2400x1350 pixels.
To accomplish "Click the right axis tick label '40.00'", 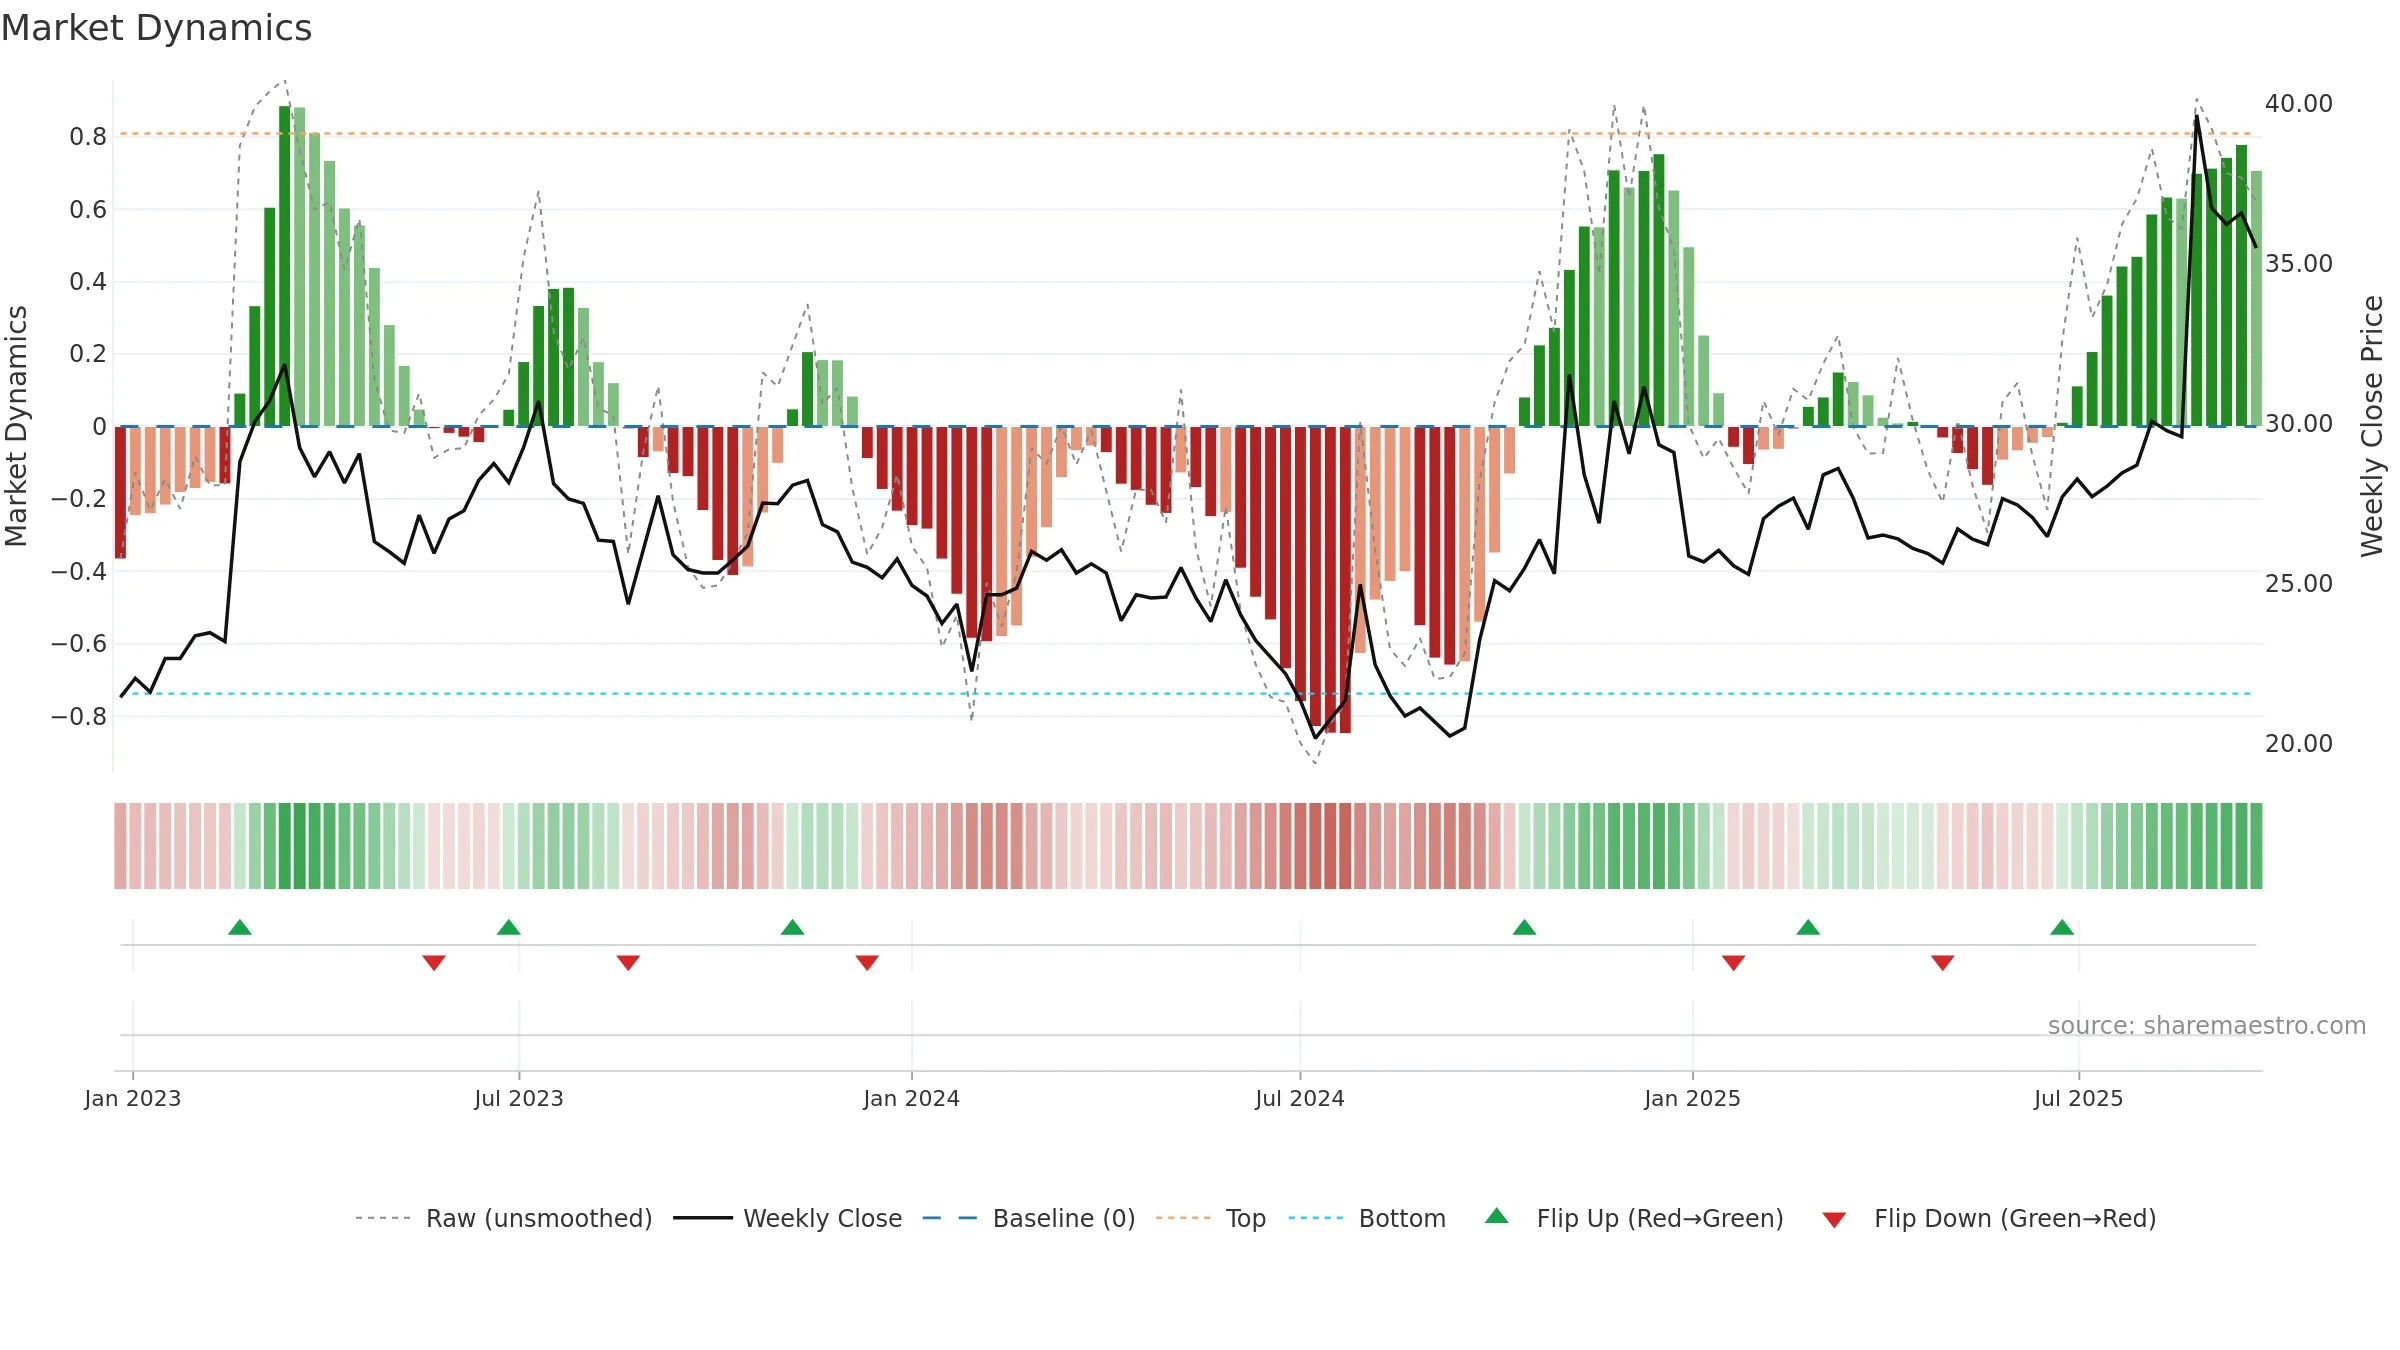I will point(2299,104).
